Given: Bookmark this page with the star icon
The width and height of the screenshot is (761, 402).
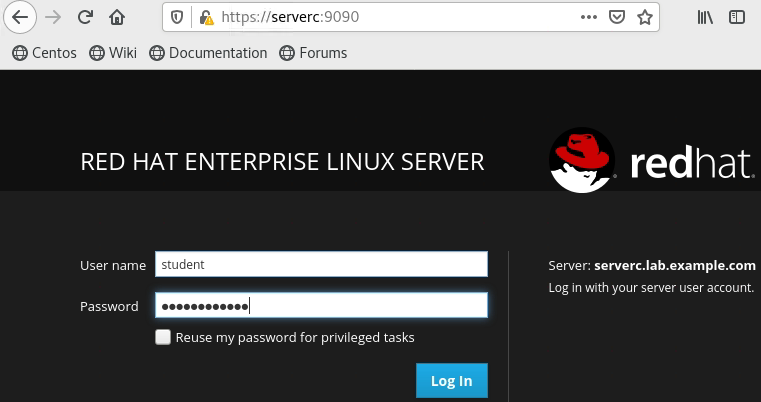Looking at the screenshot, I should [x=645, y=17].
